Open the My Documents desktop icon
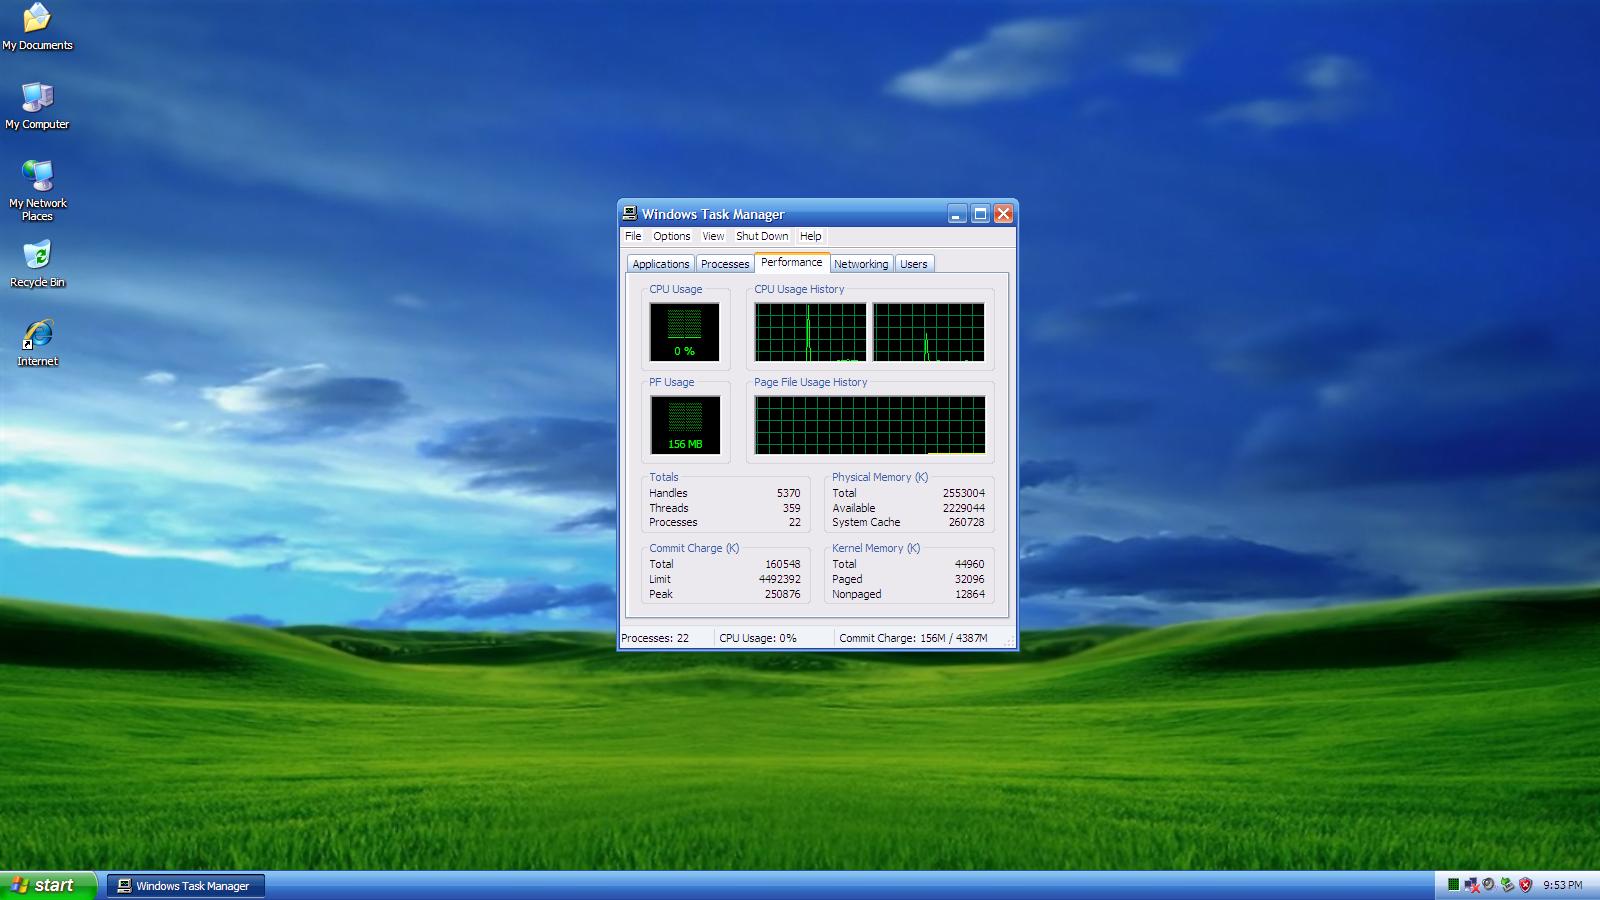This screenshot has height=900, width=1600. click(37, 27)
